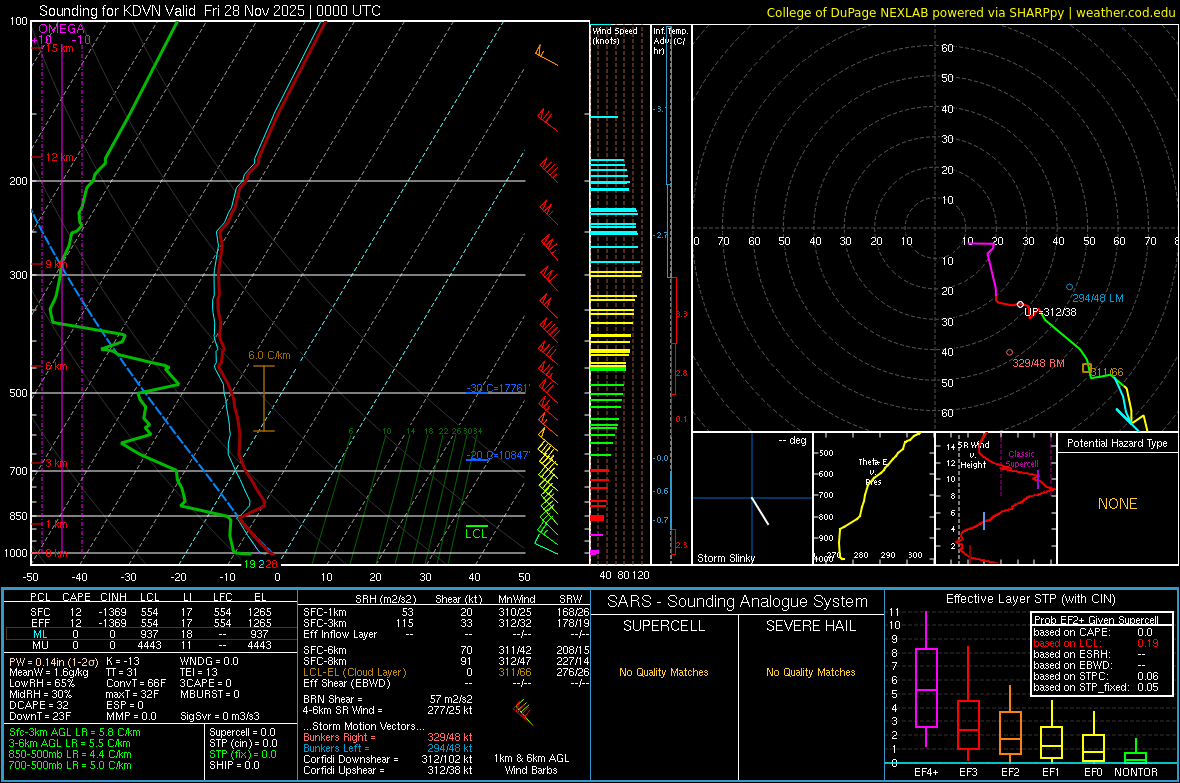
Task: Click the Effective Layer STP (with CIN) title
Action: [1031, 599]
